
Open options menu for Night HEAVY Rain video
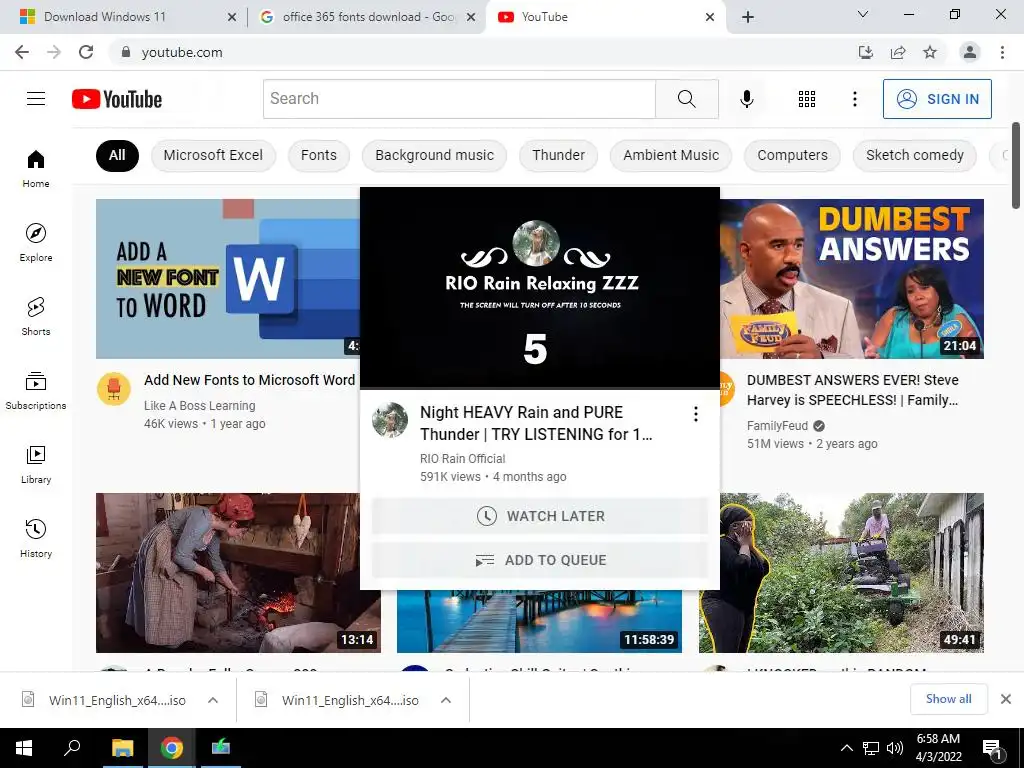point(696,414)
